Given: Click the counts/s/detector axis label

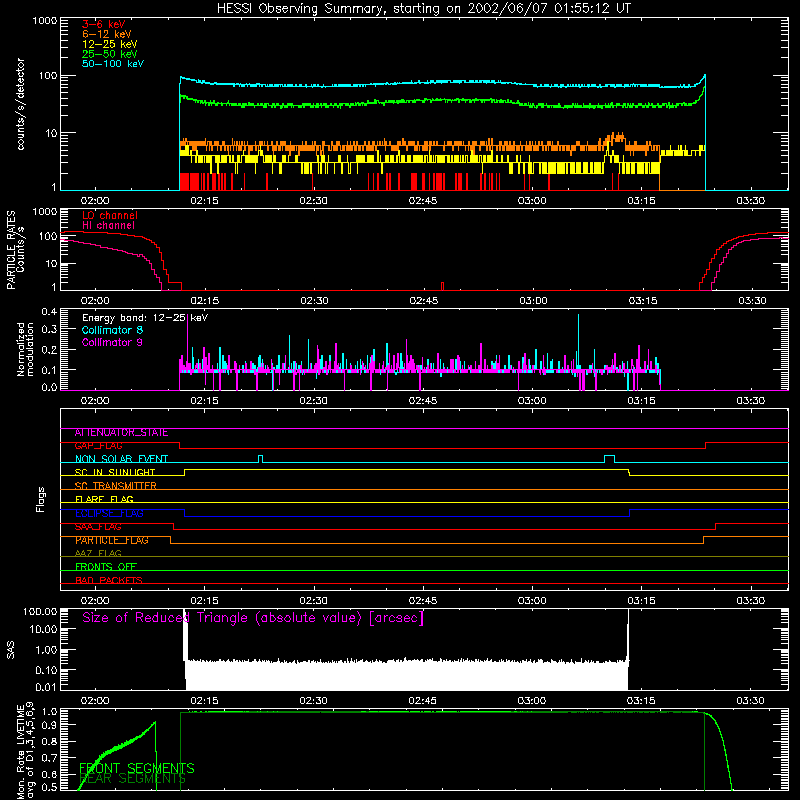Looking at the screenshot, I should 21,104.
